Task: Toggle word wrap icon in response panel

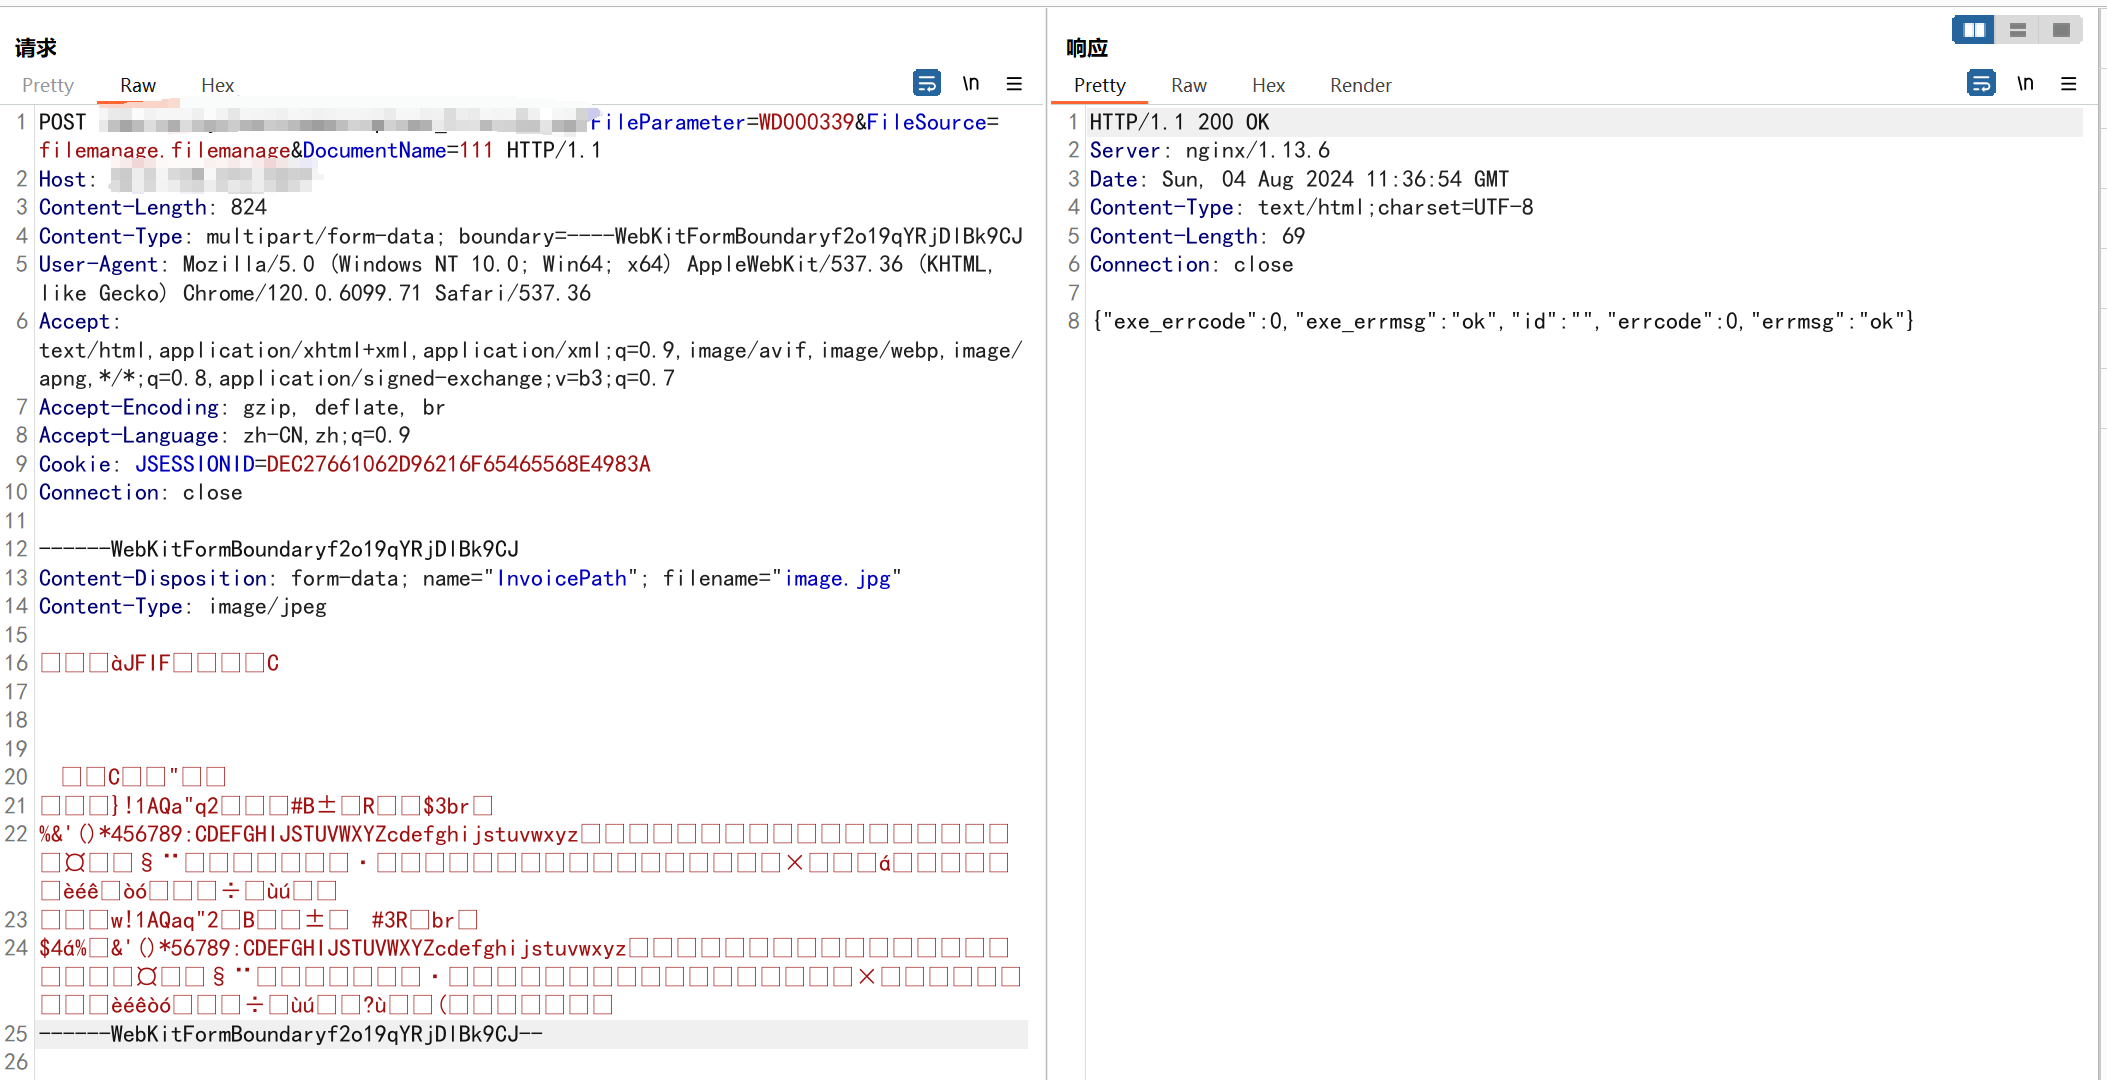Action: pyautogui.click(x=1980, y=83)
